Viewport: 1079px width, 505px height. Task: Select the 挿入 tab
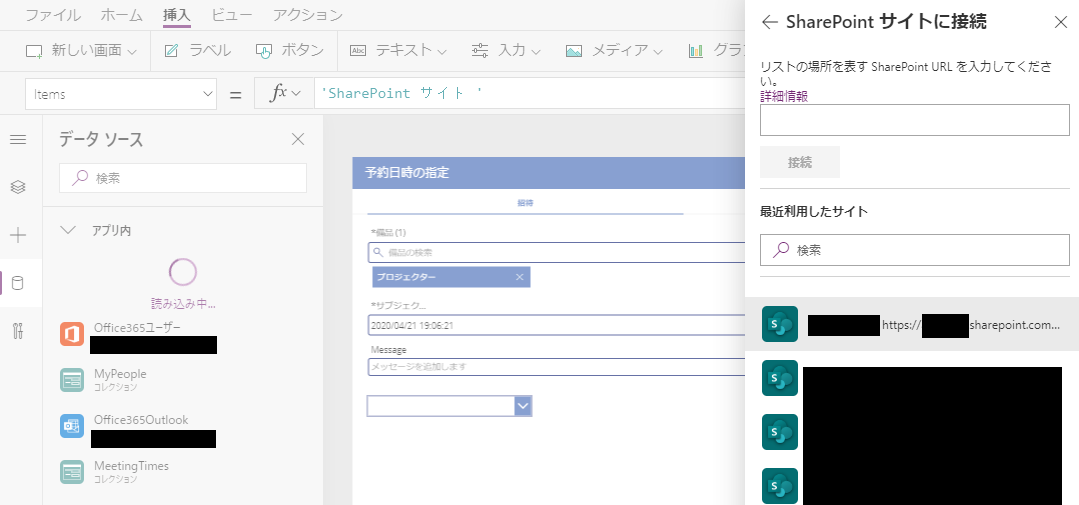tap(177, 15)
